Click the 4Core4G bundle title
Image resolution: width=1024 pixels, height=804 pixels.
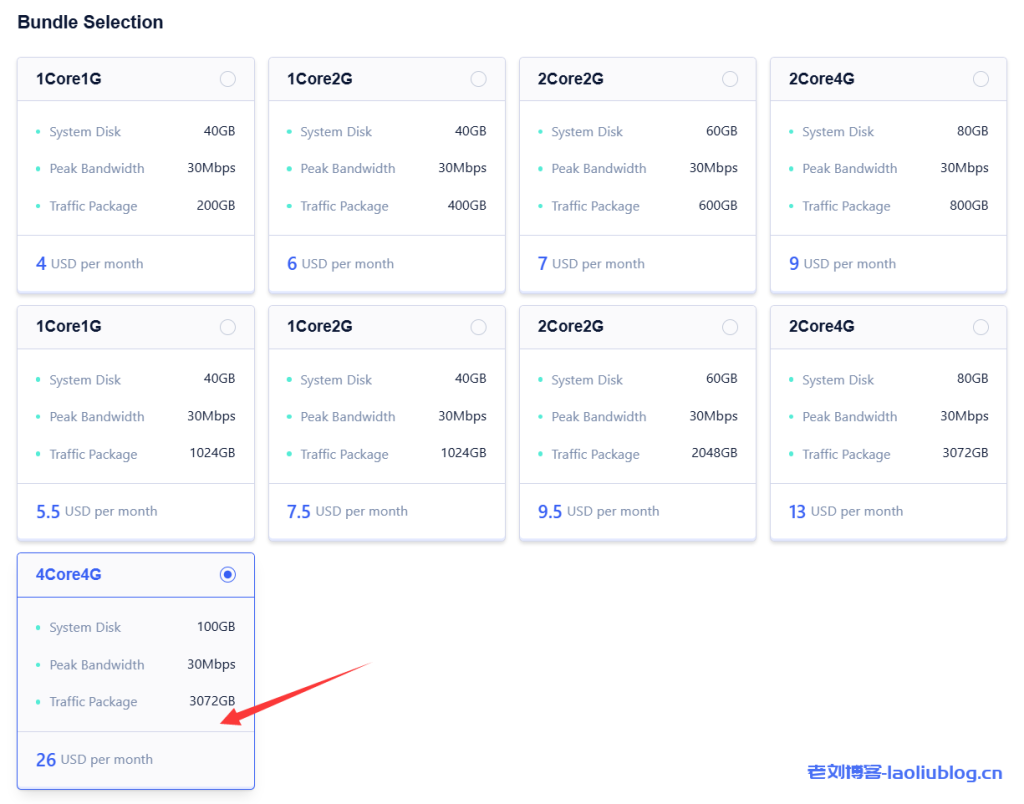tap(69, 575)
